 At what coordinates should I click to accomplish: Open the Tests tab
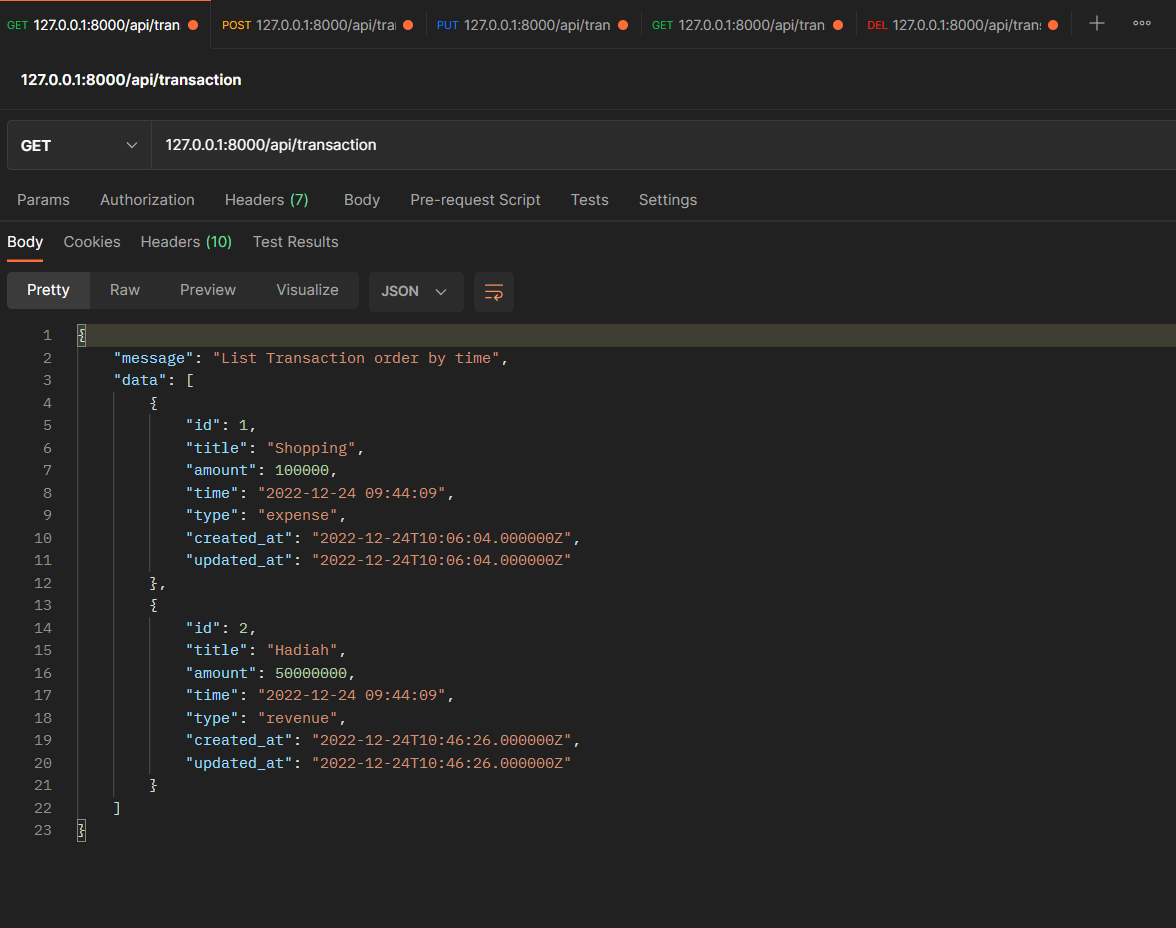point(590,200)
